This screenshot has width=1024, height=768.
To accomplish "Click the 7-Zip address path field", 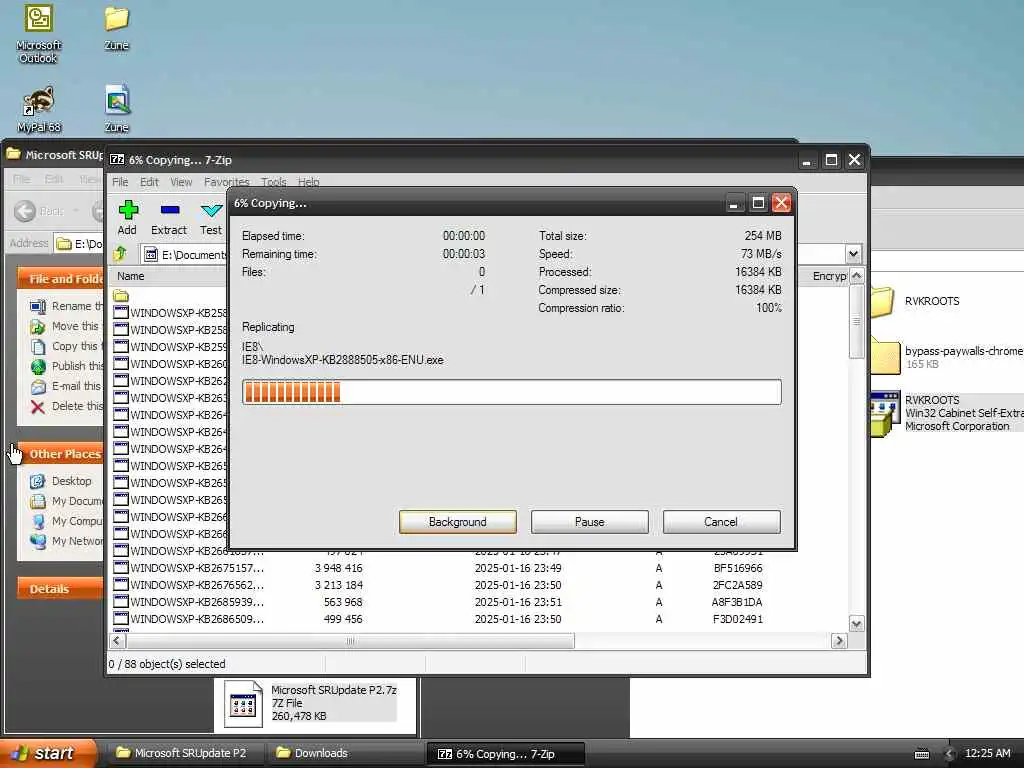I will coord(492,254).
